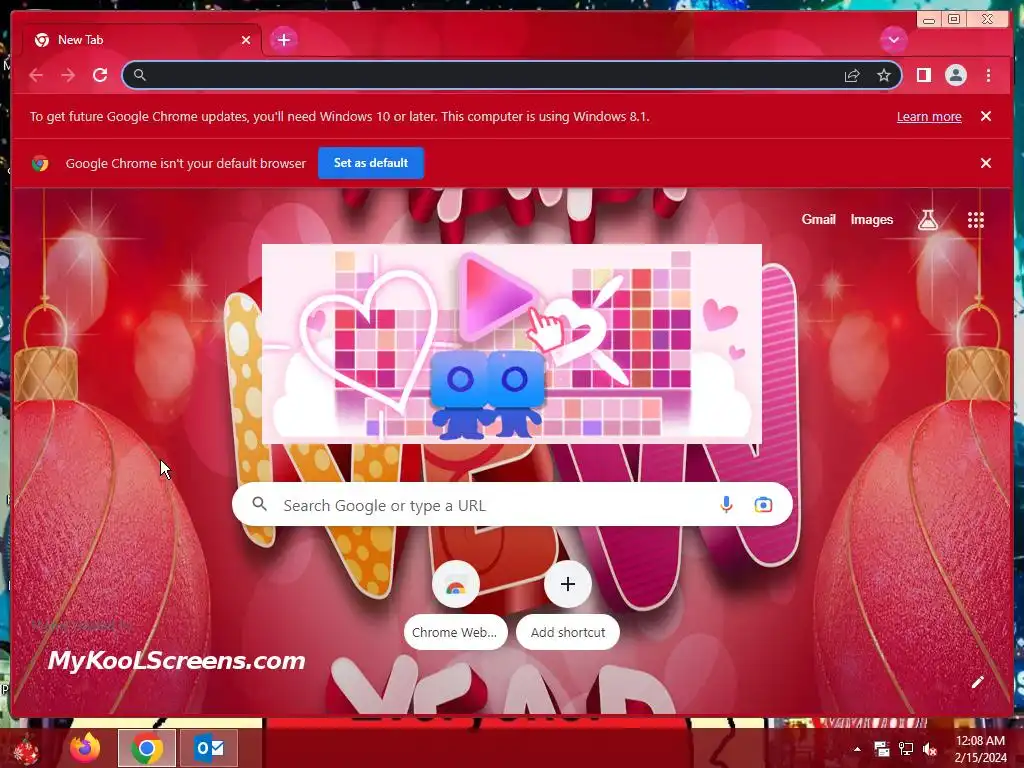Click the back navigation arrow

click(x=36, y=75)
